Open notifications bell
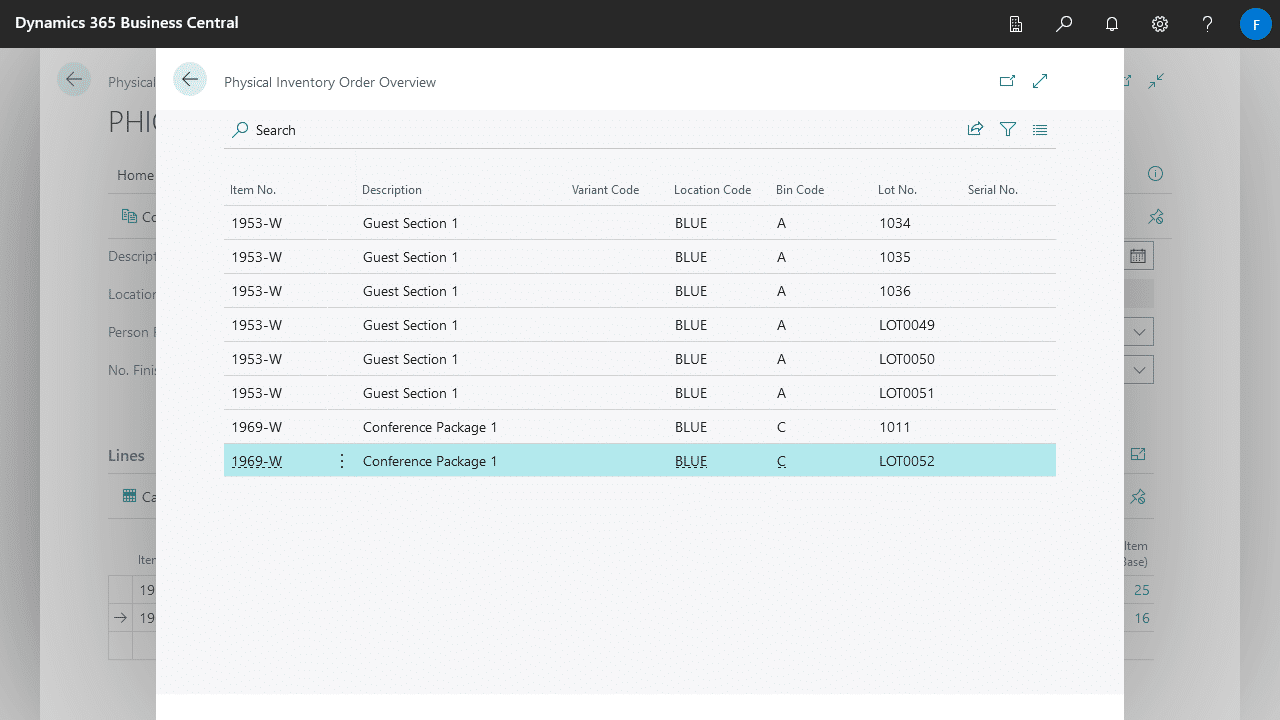The height and width of the screenshot is (720, 1280). tap(1112, 24)
